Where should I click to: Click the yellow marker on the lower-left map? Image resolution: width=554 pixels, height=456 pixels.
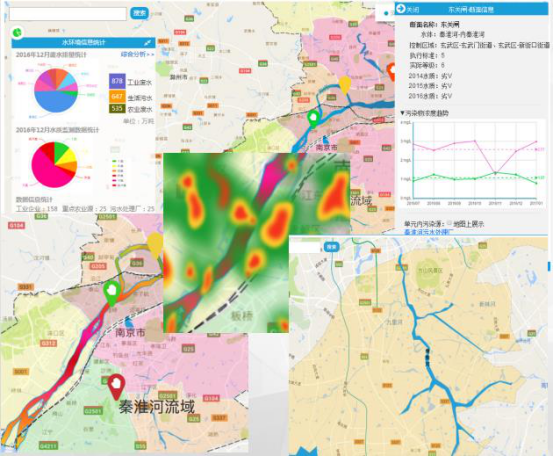tap(155, 244)
